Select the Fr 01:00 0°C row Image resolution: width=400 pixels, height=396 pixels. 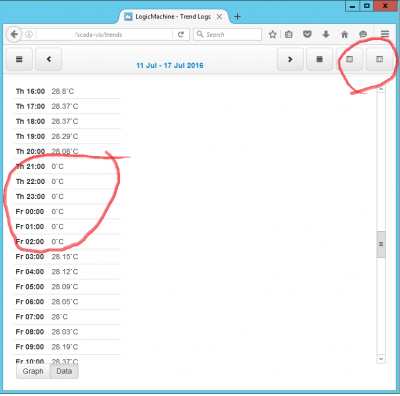[67, 227]
